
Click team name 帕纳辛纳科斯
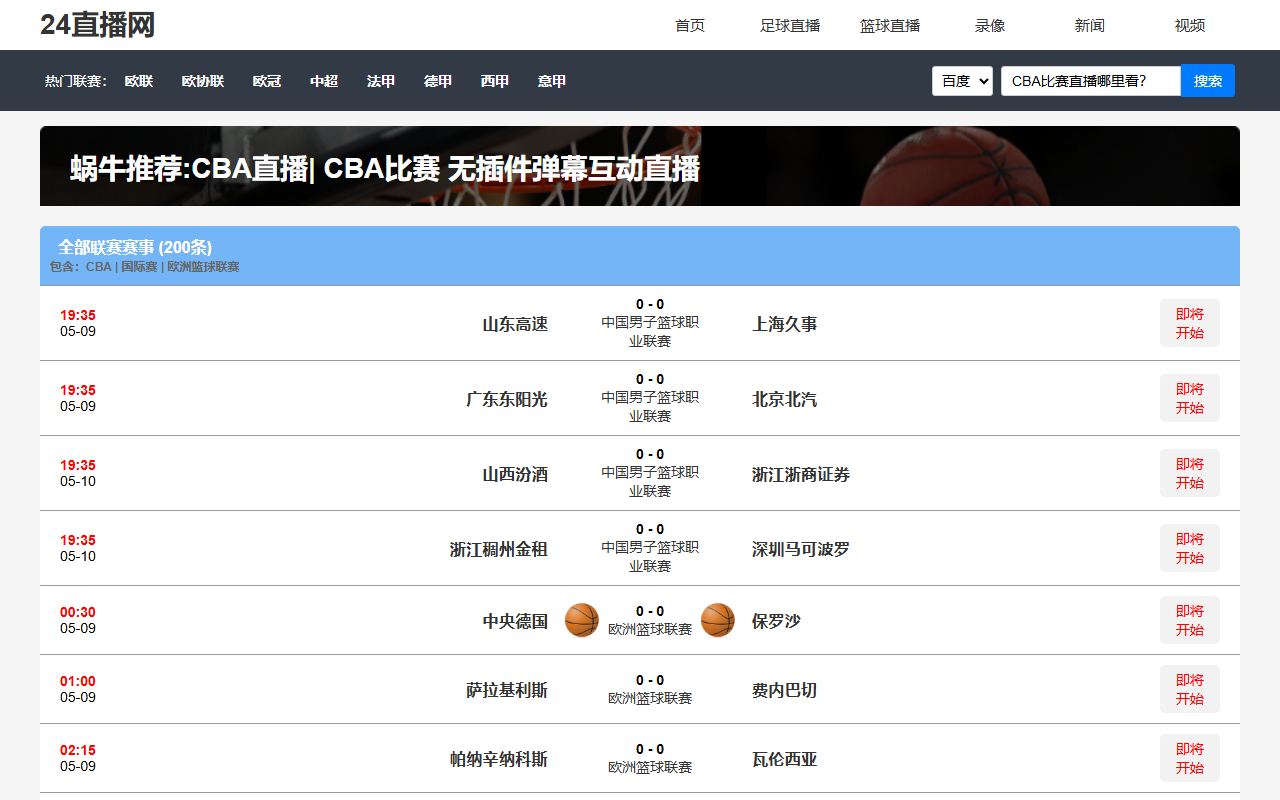coord(499,759)
